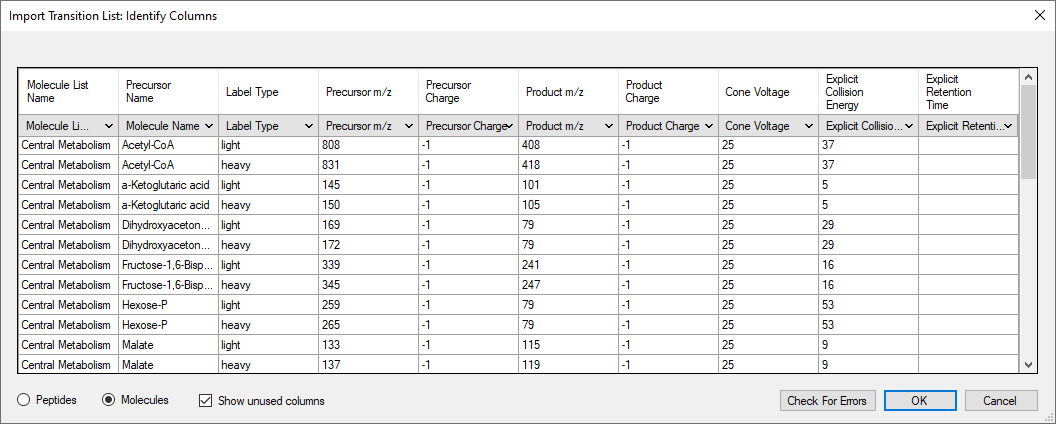The width and height of the screenshot is (1056, 424).
Task: Open the Explicit Collision Energy dropdown
Action: coord(868,126)
